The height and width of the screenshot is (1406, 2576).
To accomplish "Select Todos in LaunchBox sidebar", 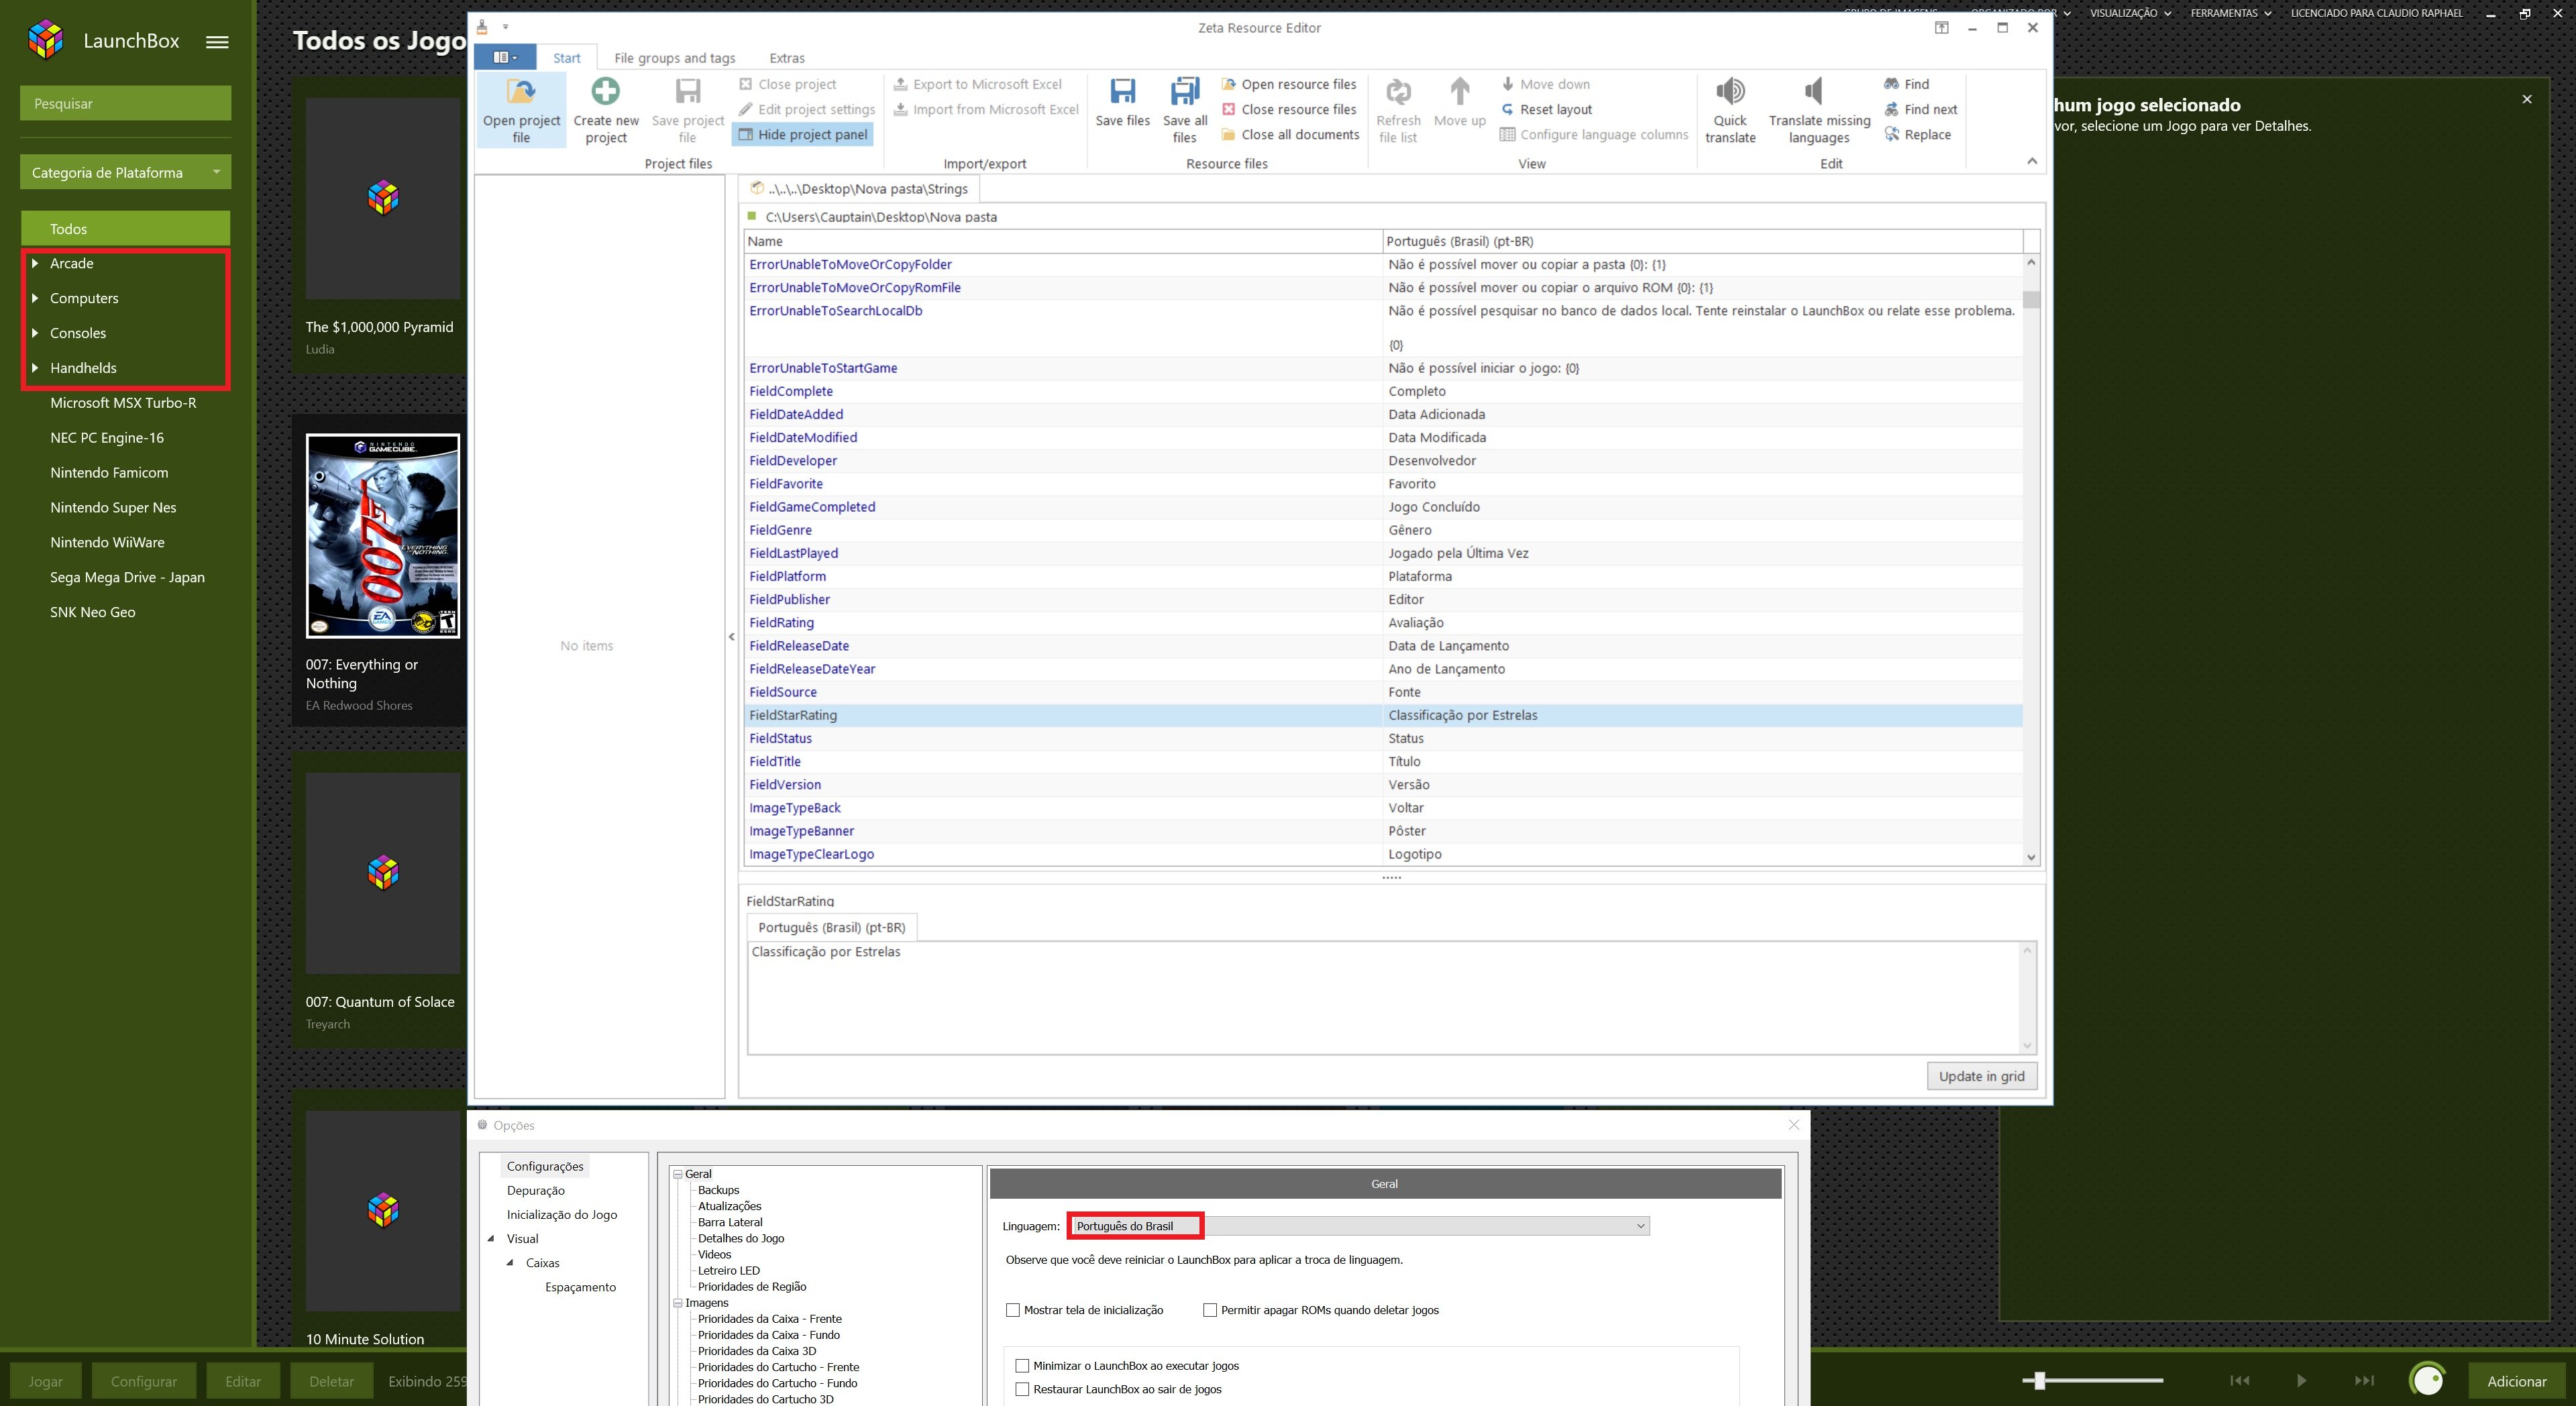I will (125, 228).
